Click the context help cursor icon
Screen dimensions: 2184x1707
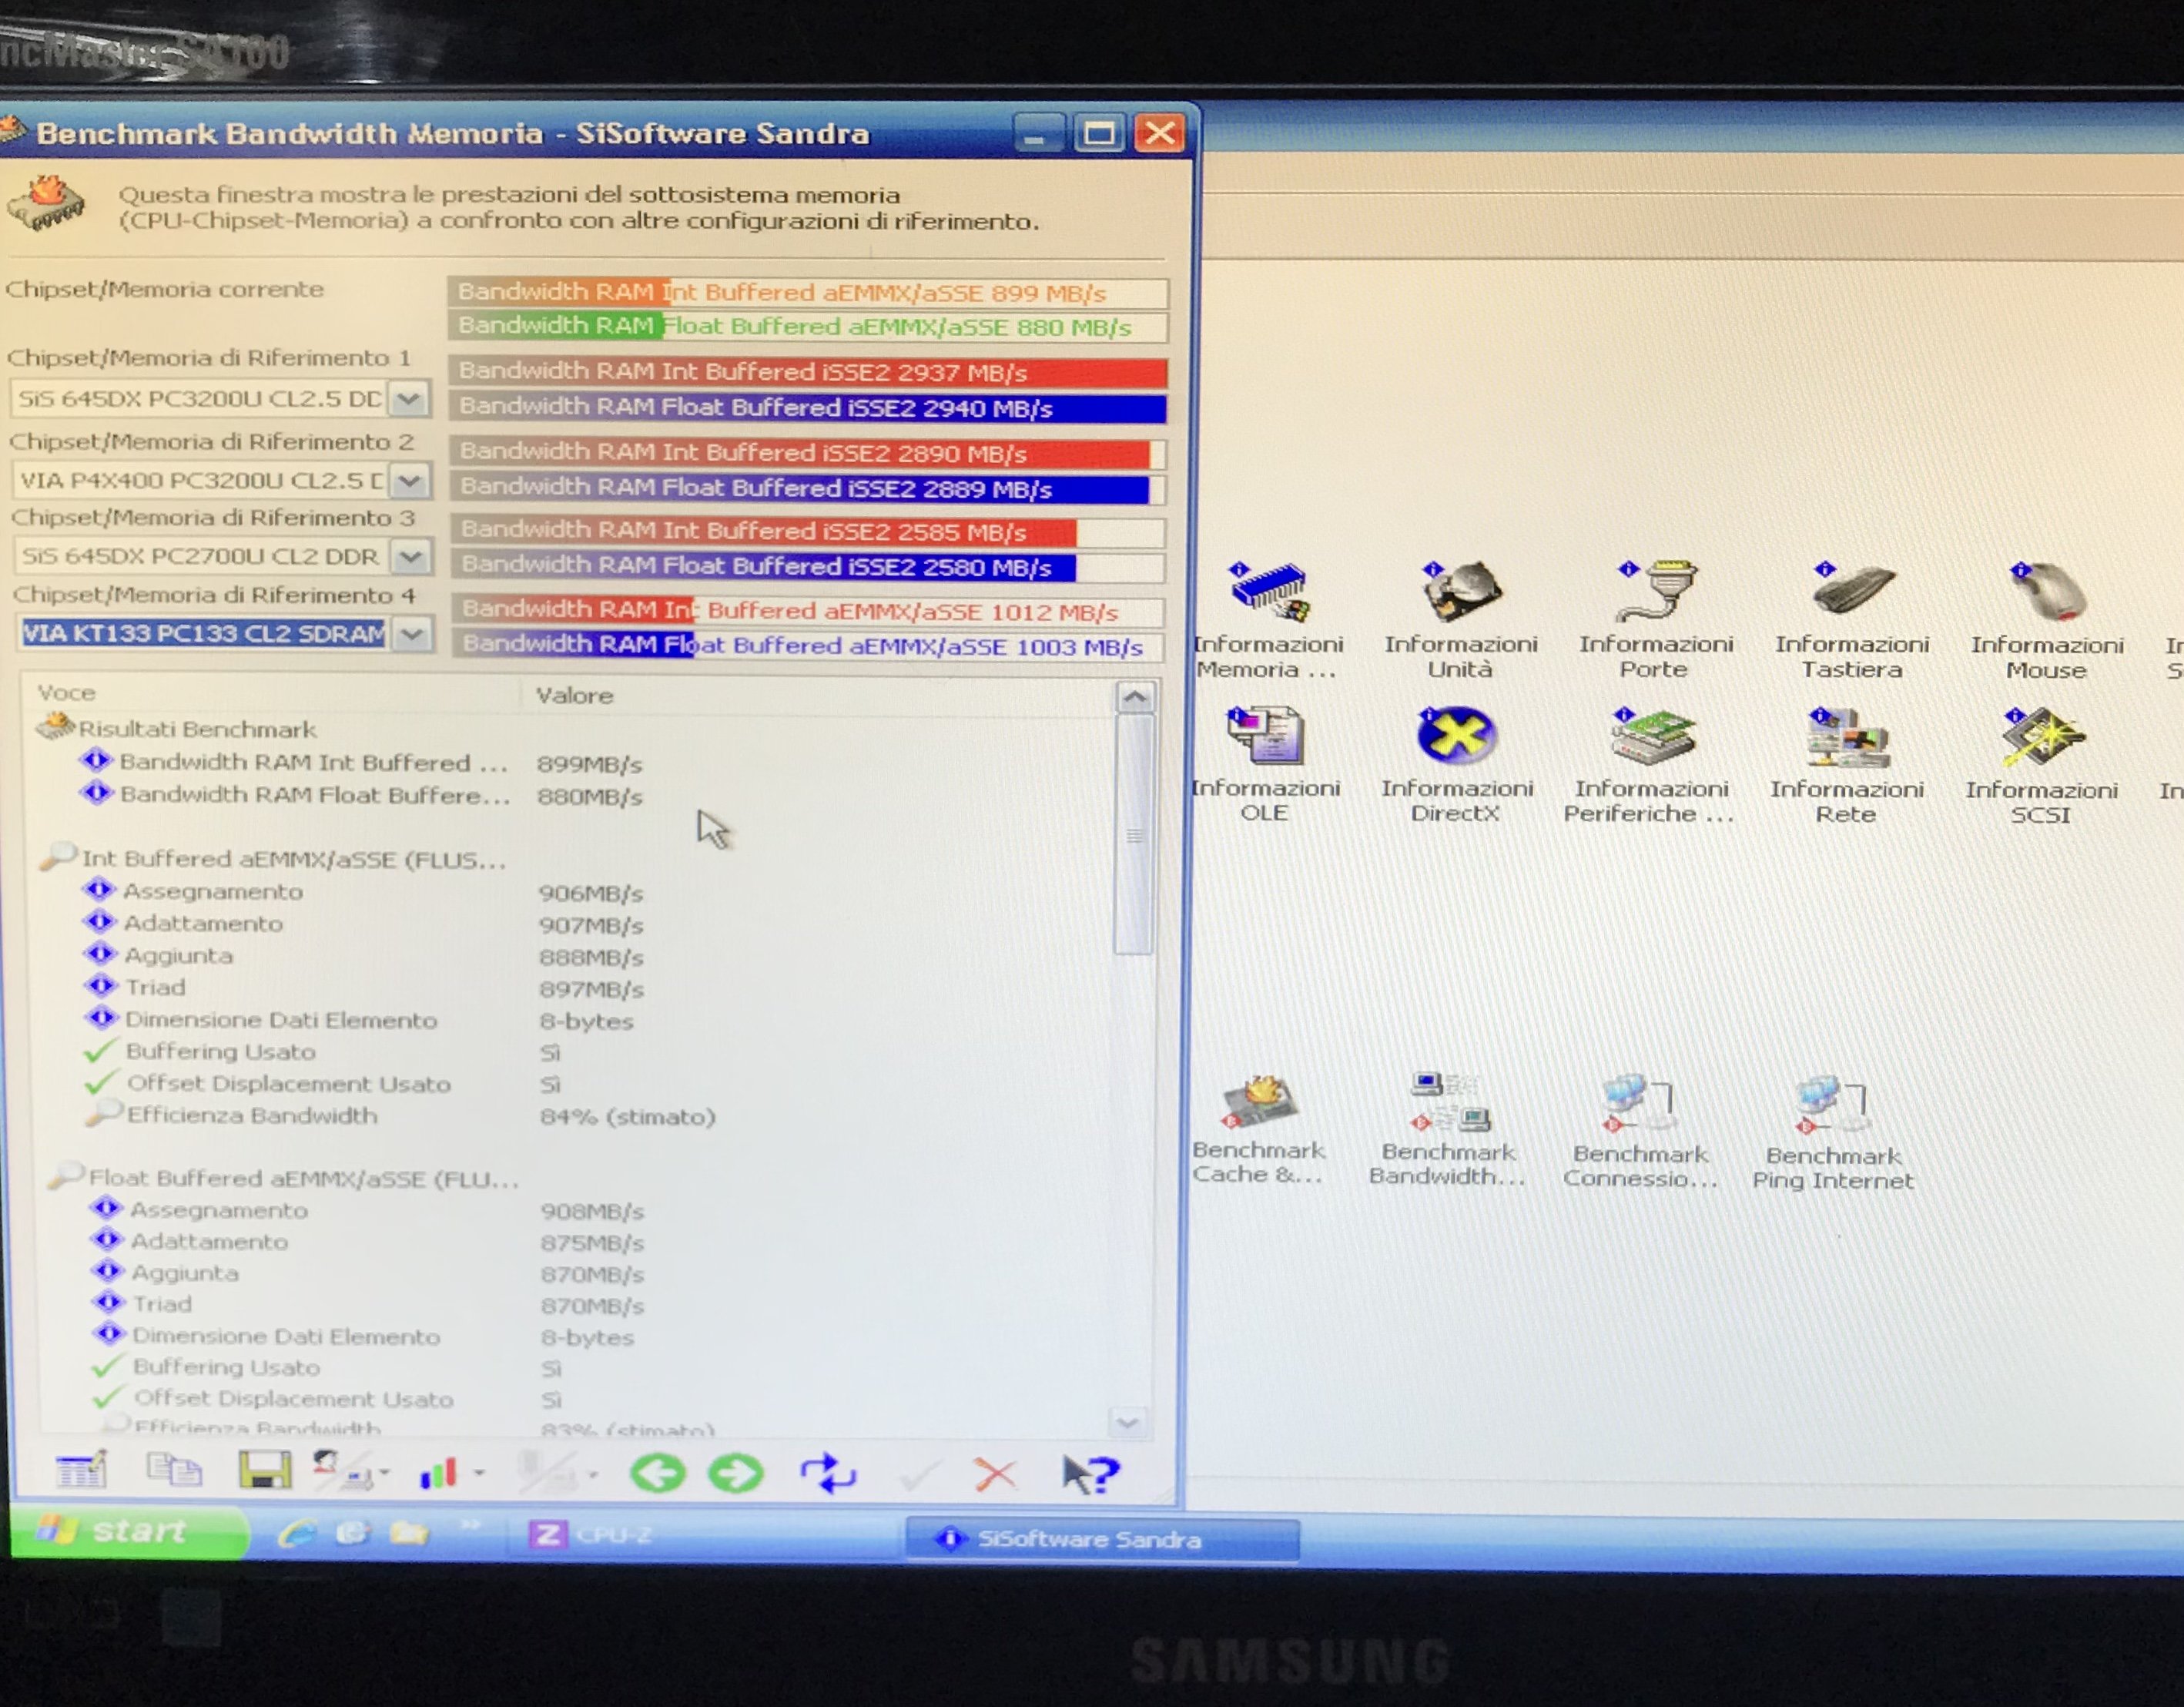[1088, 1474]
